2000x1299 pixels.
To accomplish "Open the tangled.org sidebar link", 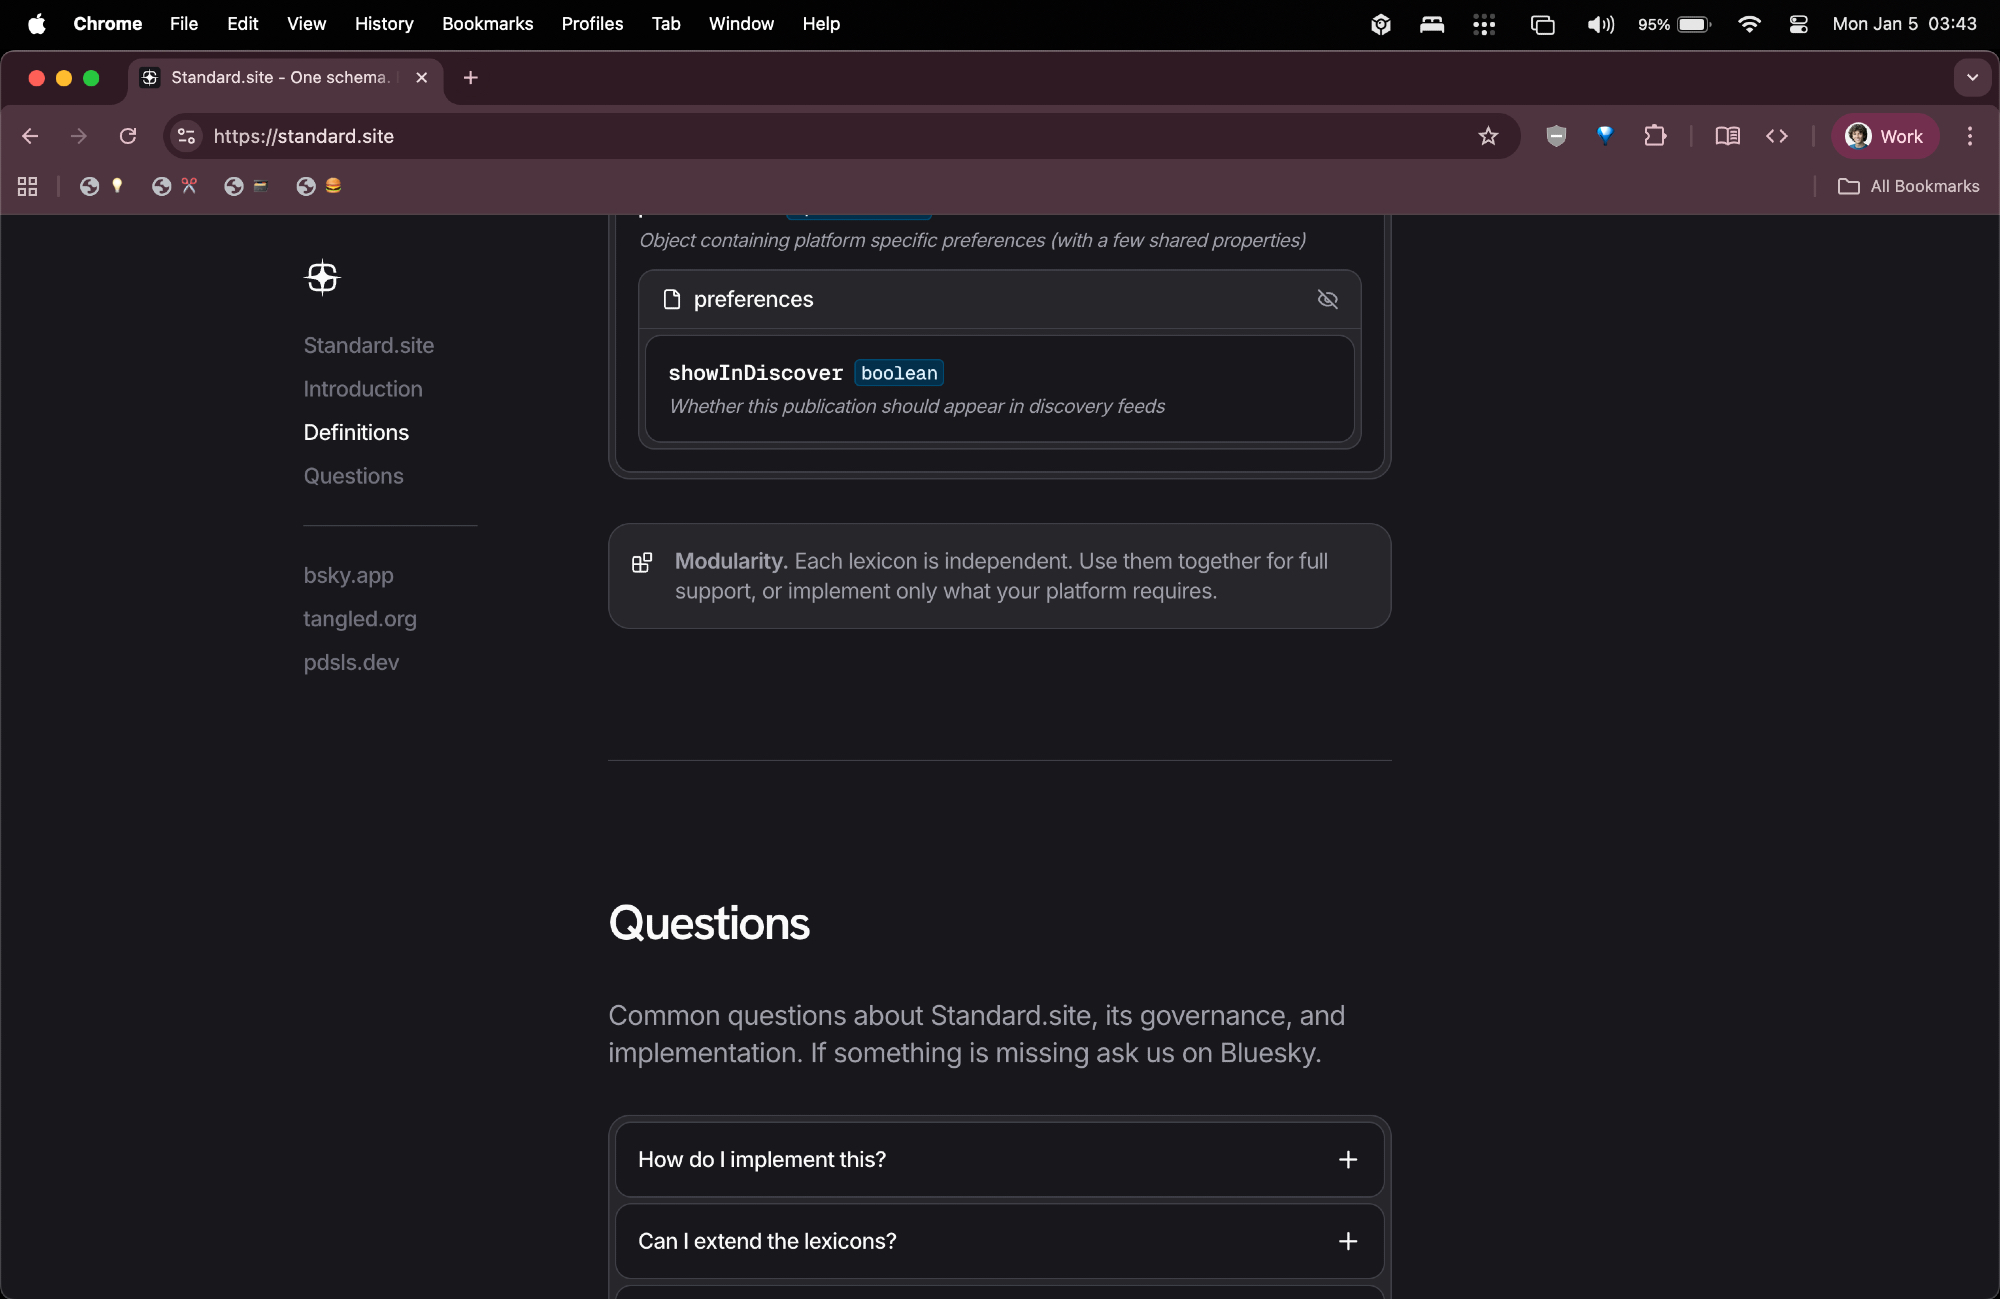I will click(360, 619).
